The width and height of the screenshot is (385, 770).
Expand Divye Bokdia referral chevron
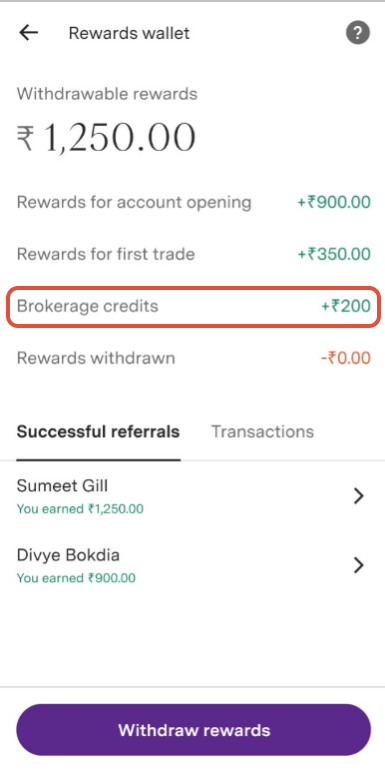(359, 565)
